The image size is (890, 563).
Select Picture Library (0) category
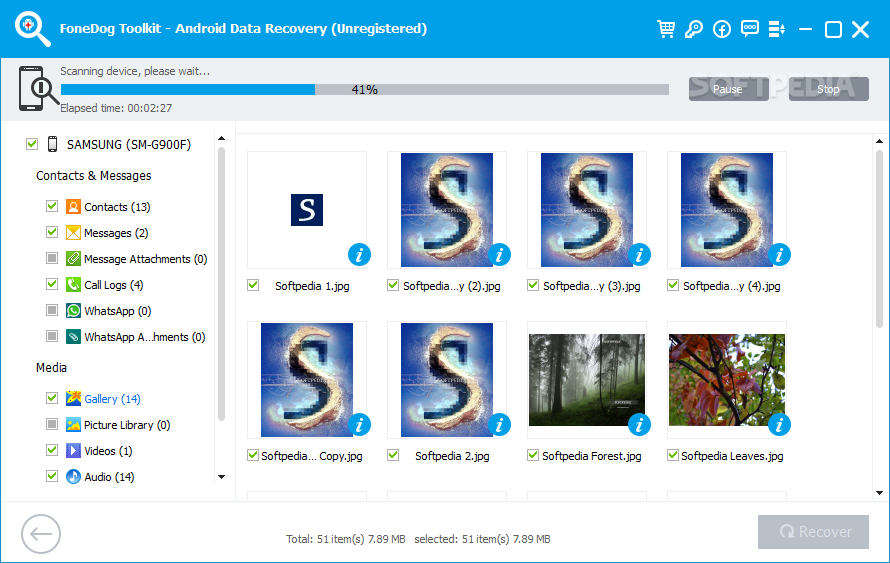click(x=127, y=425)
